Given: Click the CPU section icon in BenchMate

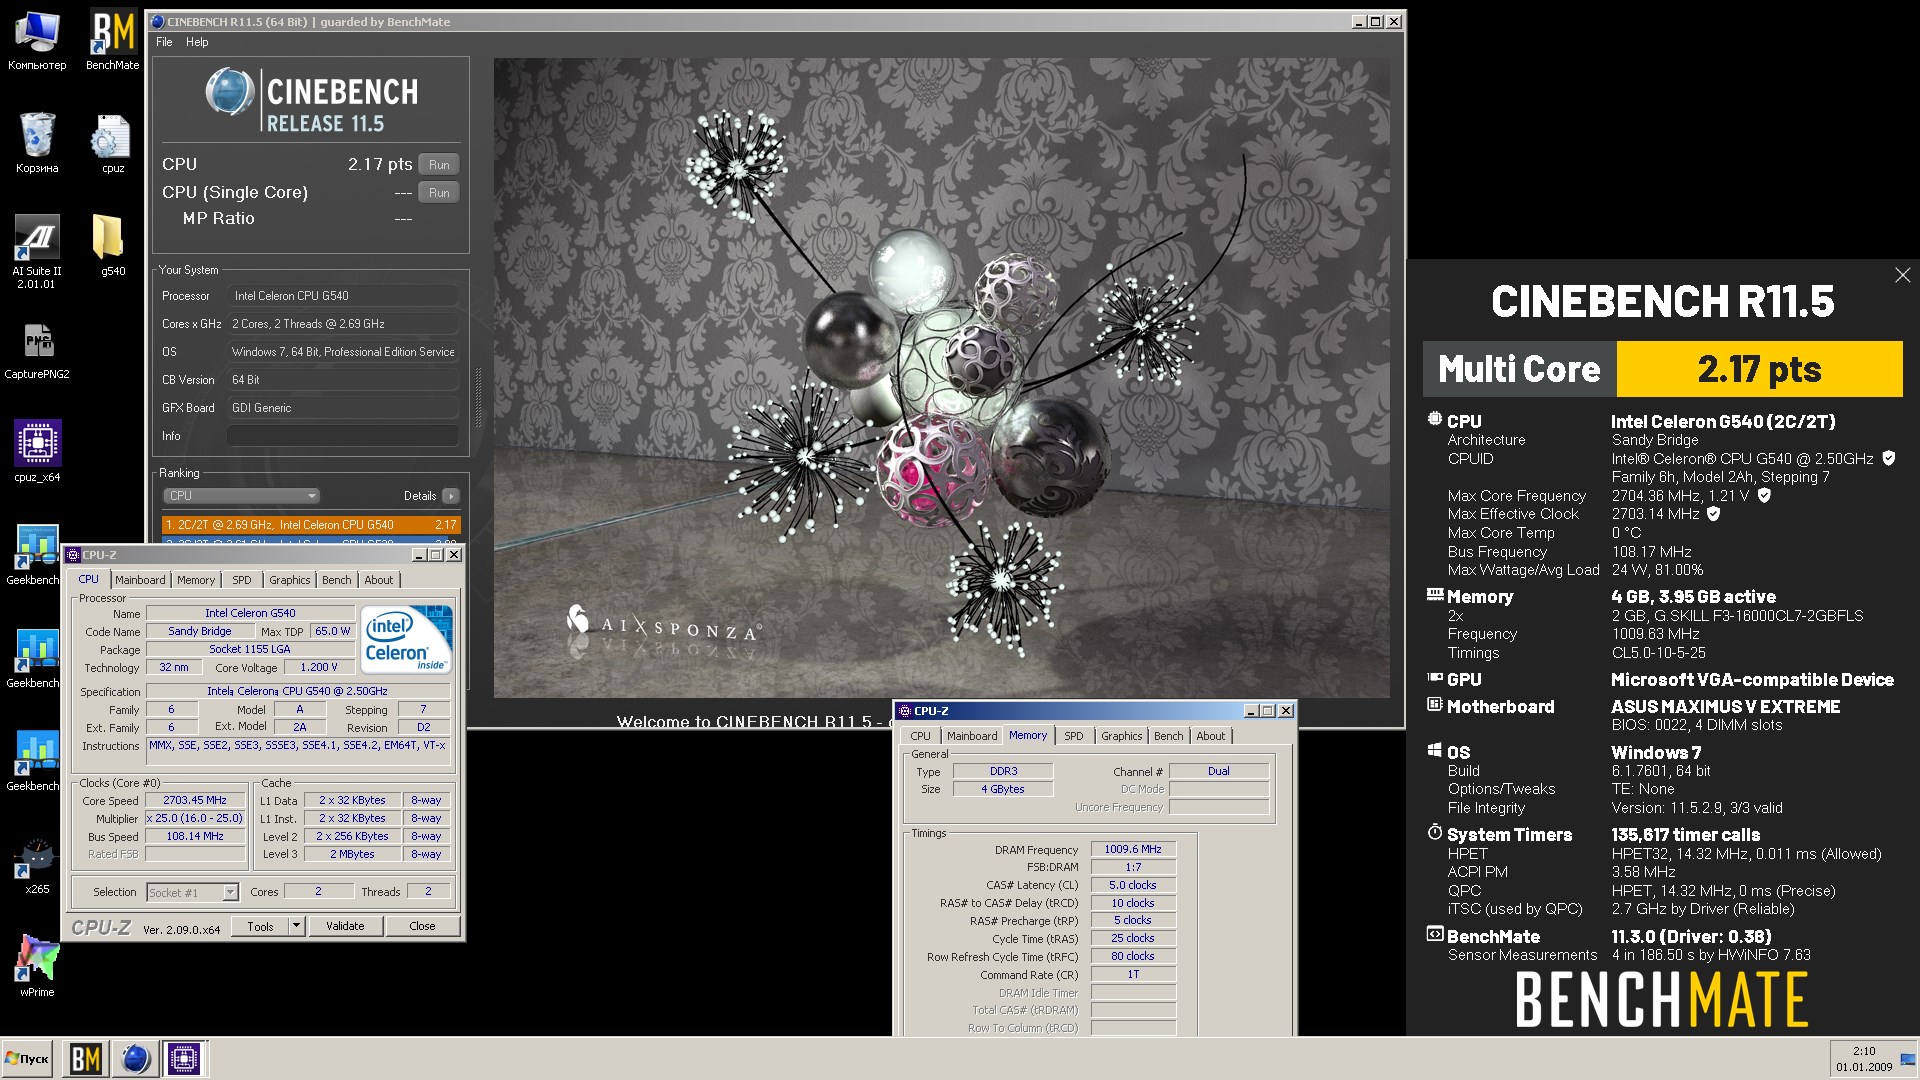Looking at the screenshot, I should tap(1435, 420).
